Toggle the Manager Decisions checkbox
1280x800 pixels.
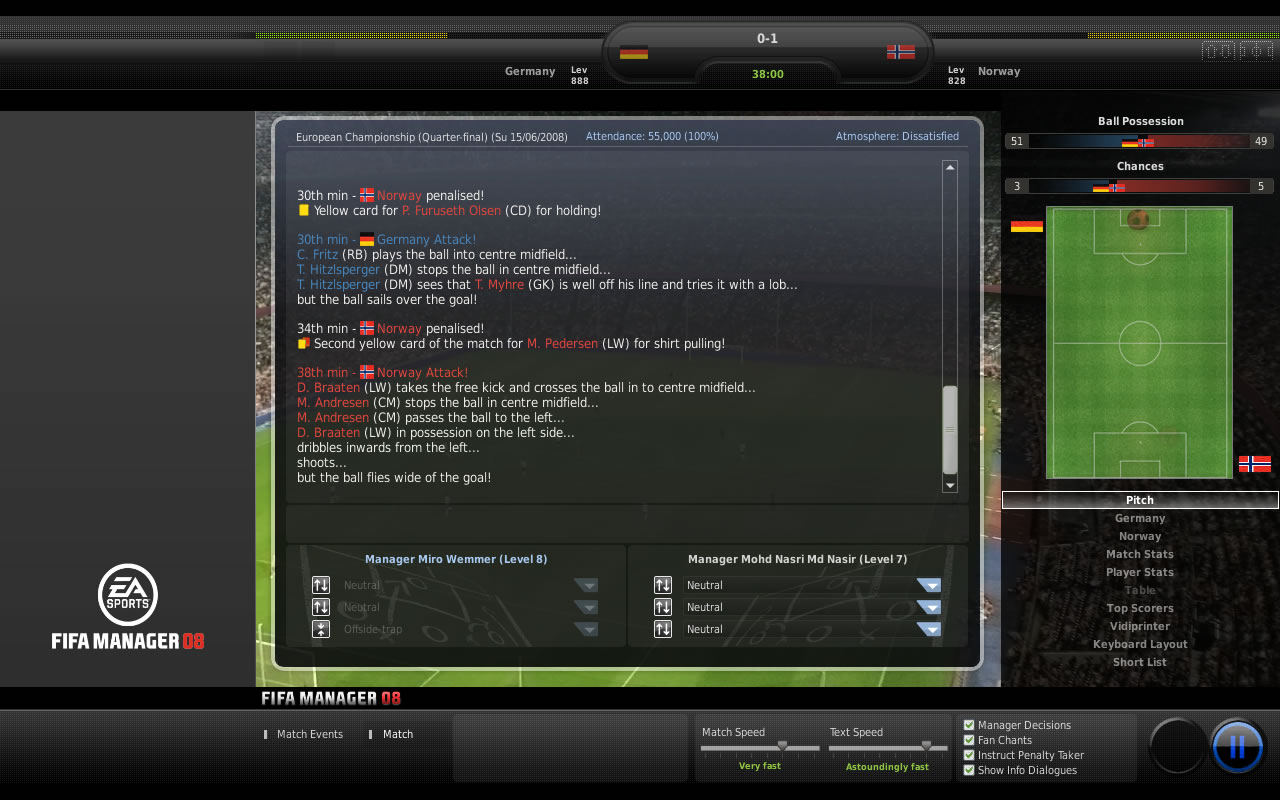969,725
